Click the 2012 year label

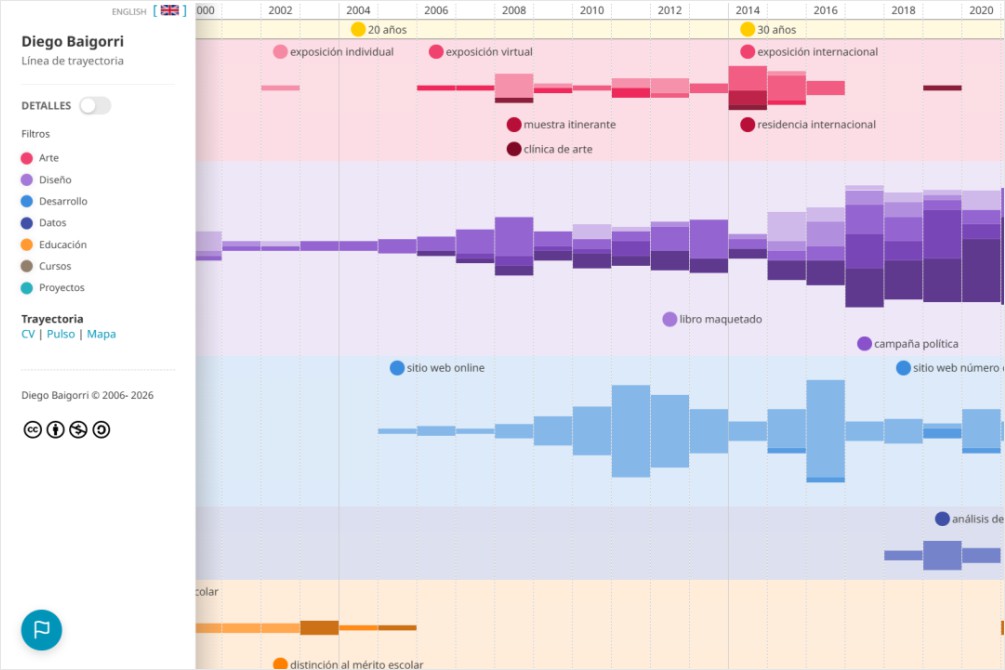click(670, 10)
